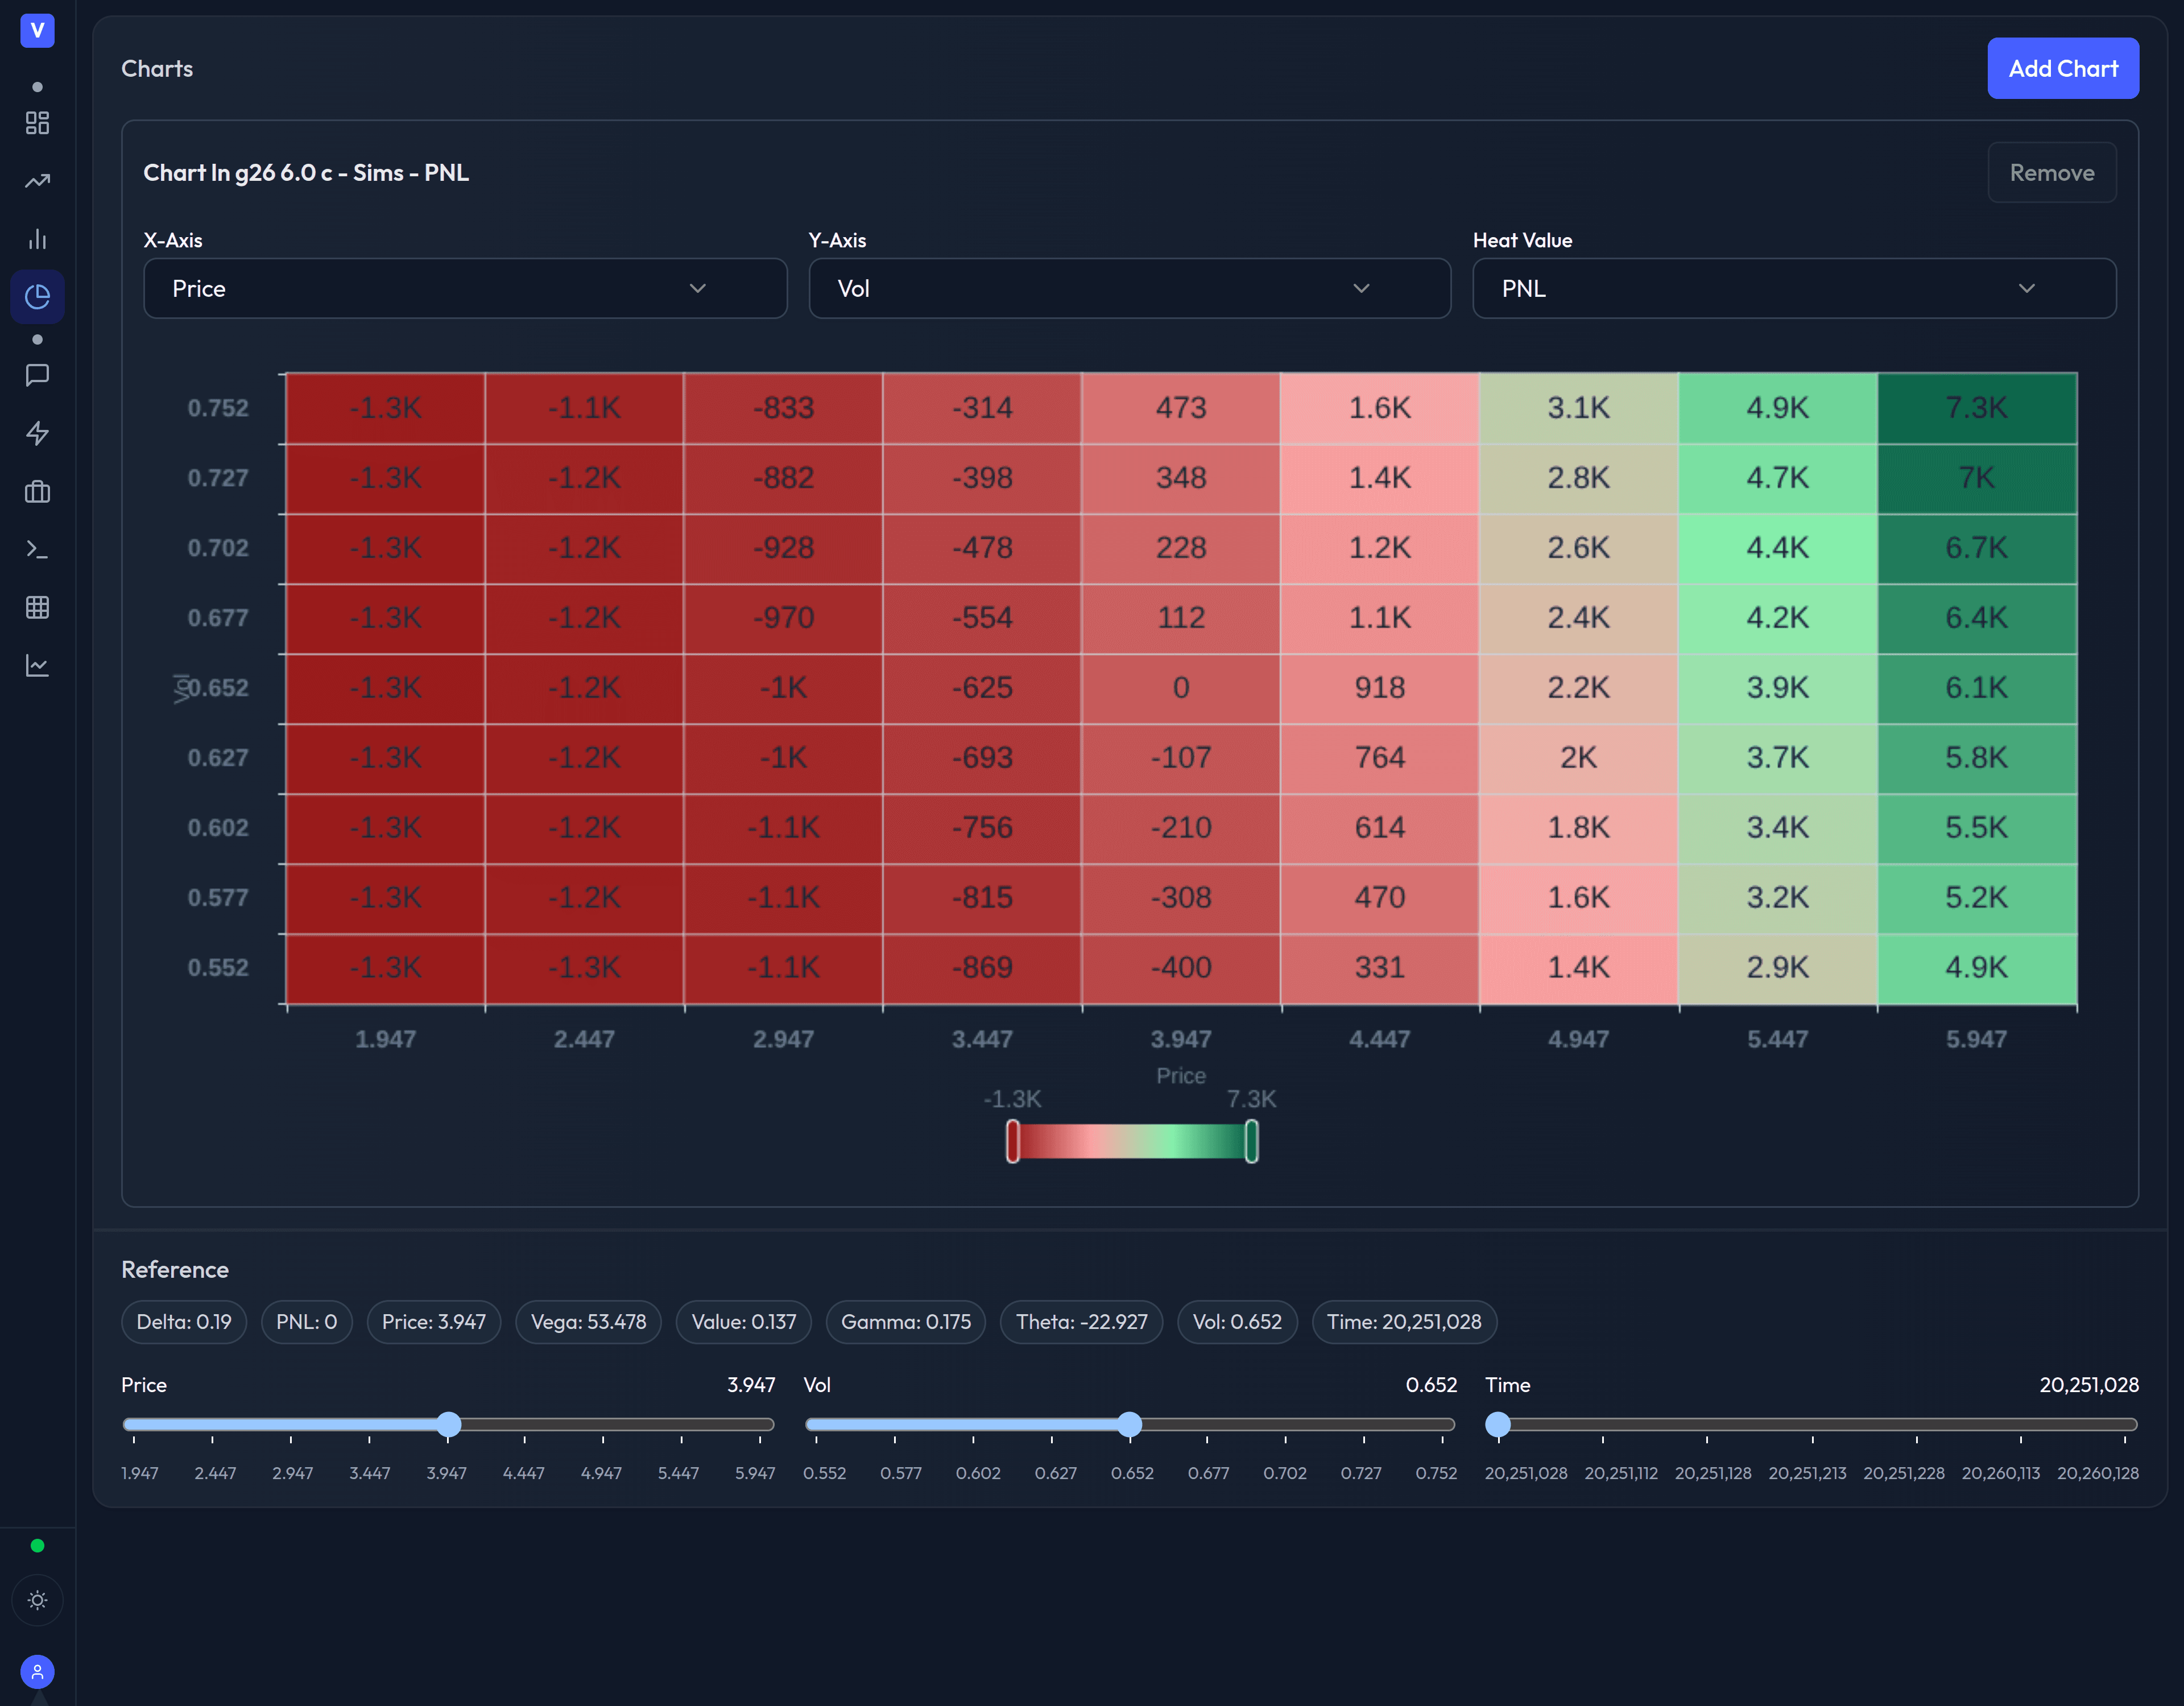Open the user profile avatar at bottom left
This screenshot has height=1706, width=2184.
(37, 1671)
